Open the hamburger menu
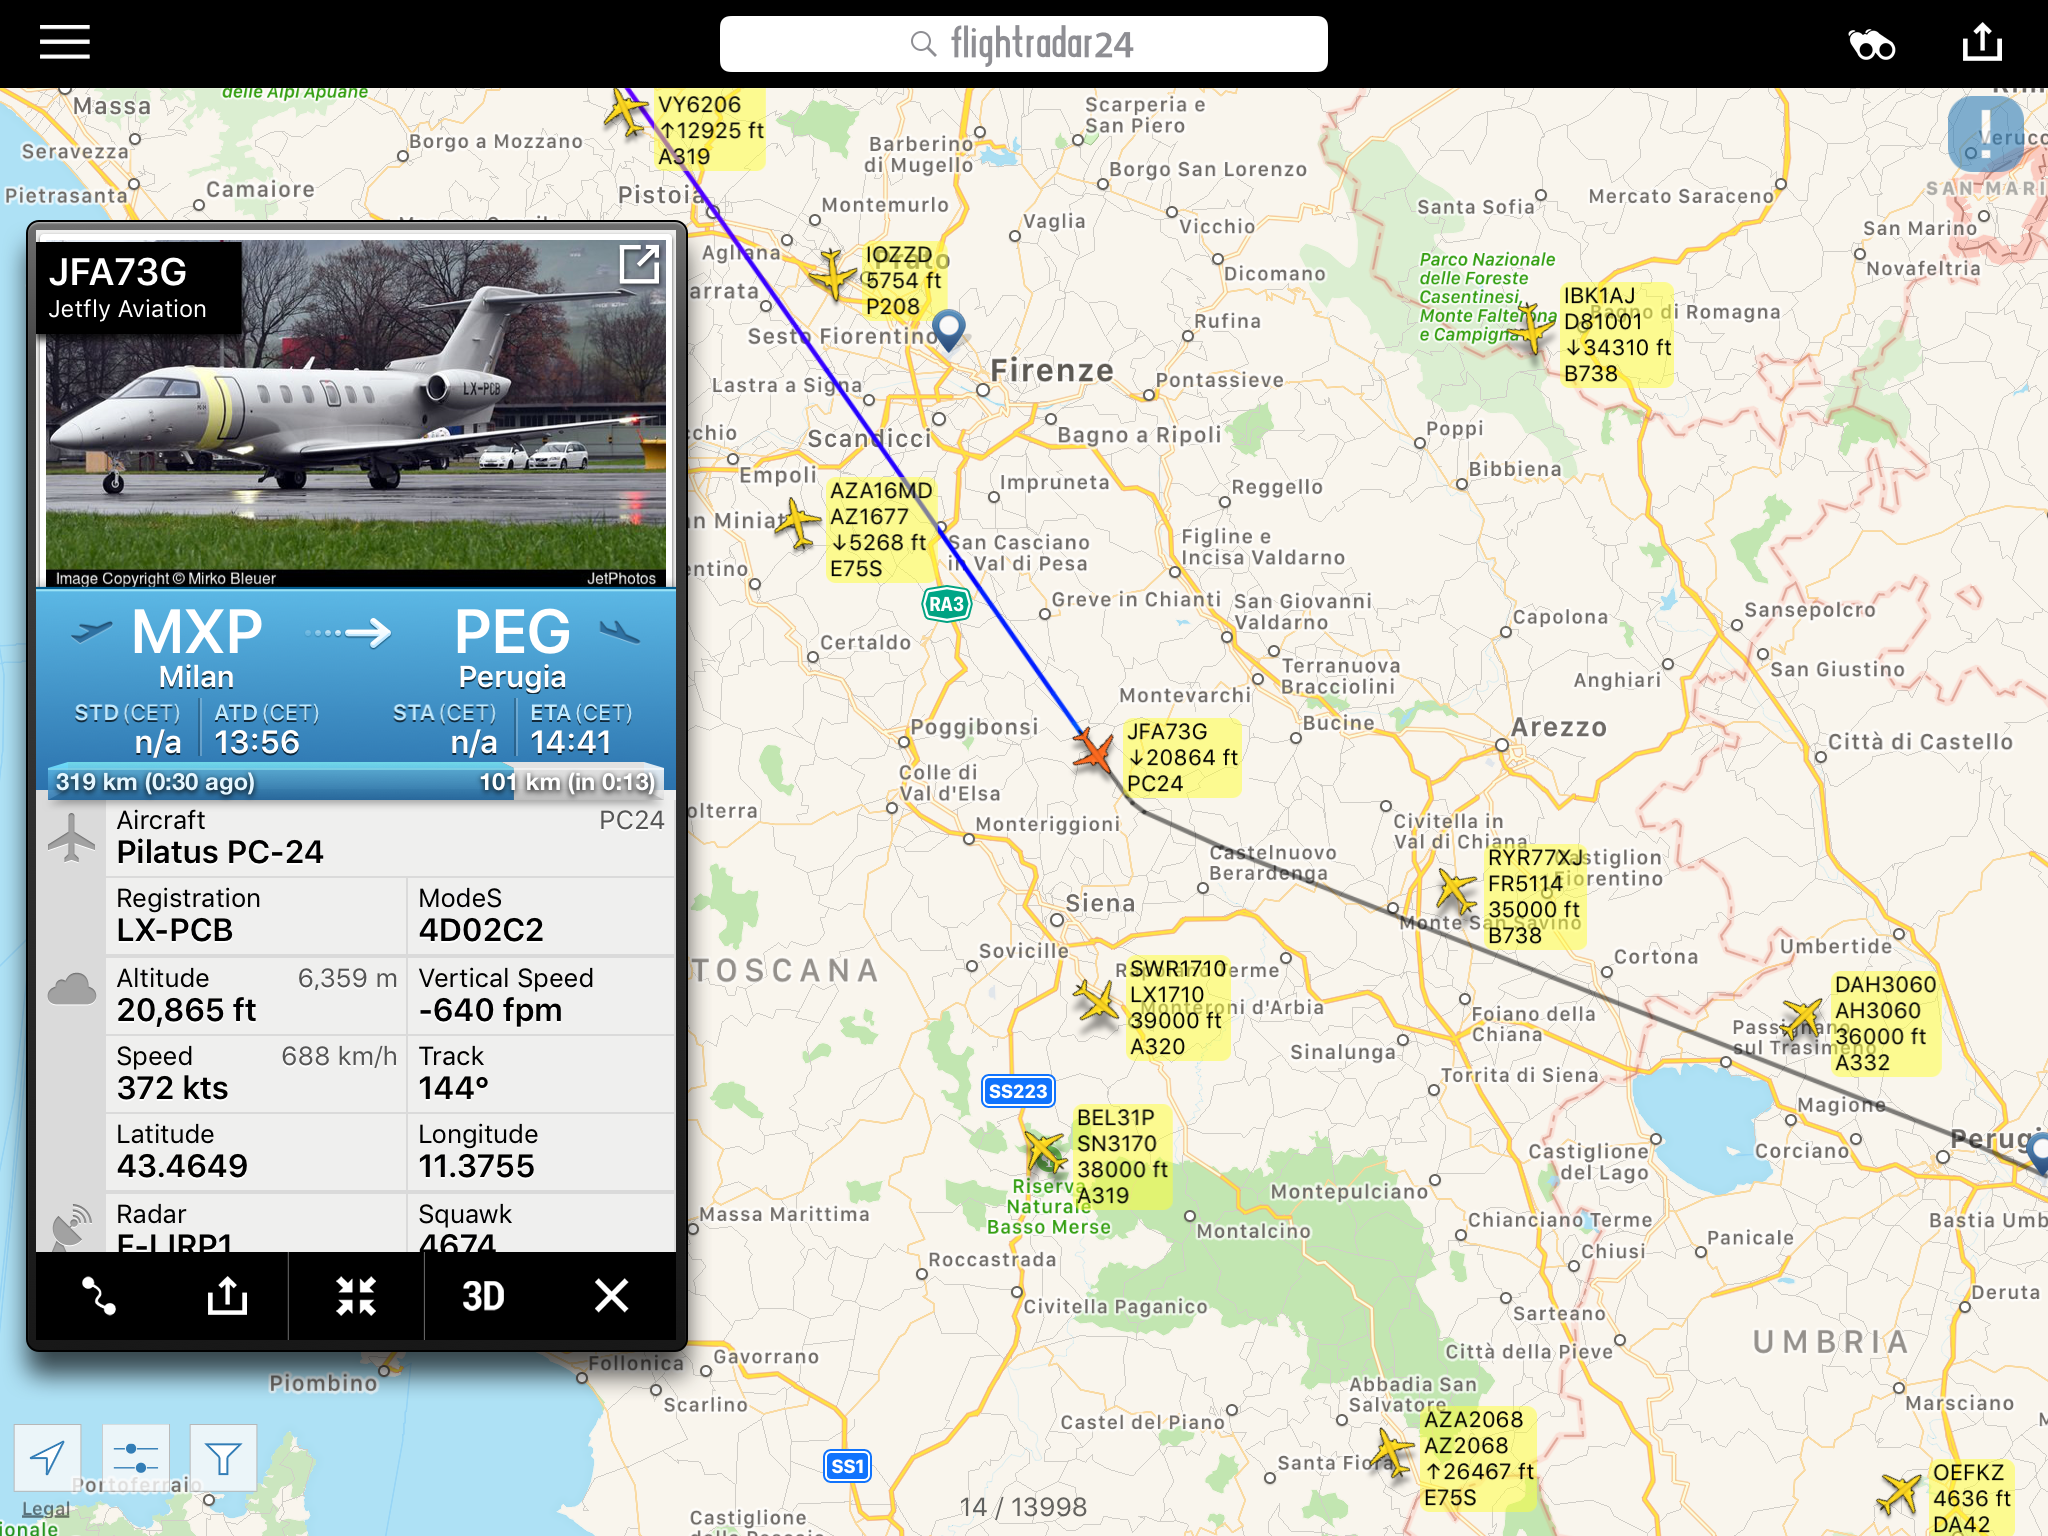The width and height of the screenshot is (2048, 1536). 65,43
